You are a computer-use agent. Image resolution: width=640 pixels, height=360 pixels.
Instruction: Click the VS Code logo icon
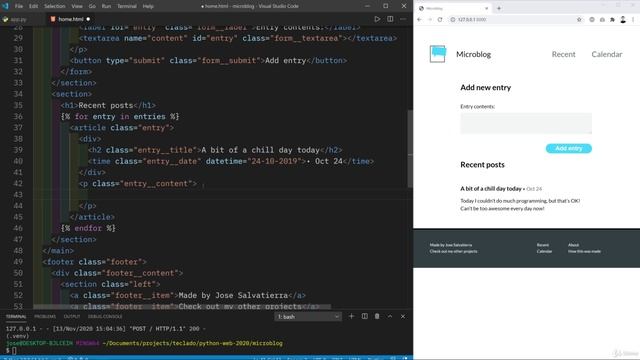pyautogui.click(x=5, y=6)
